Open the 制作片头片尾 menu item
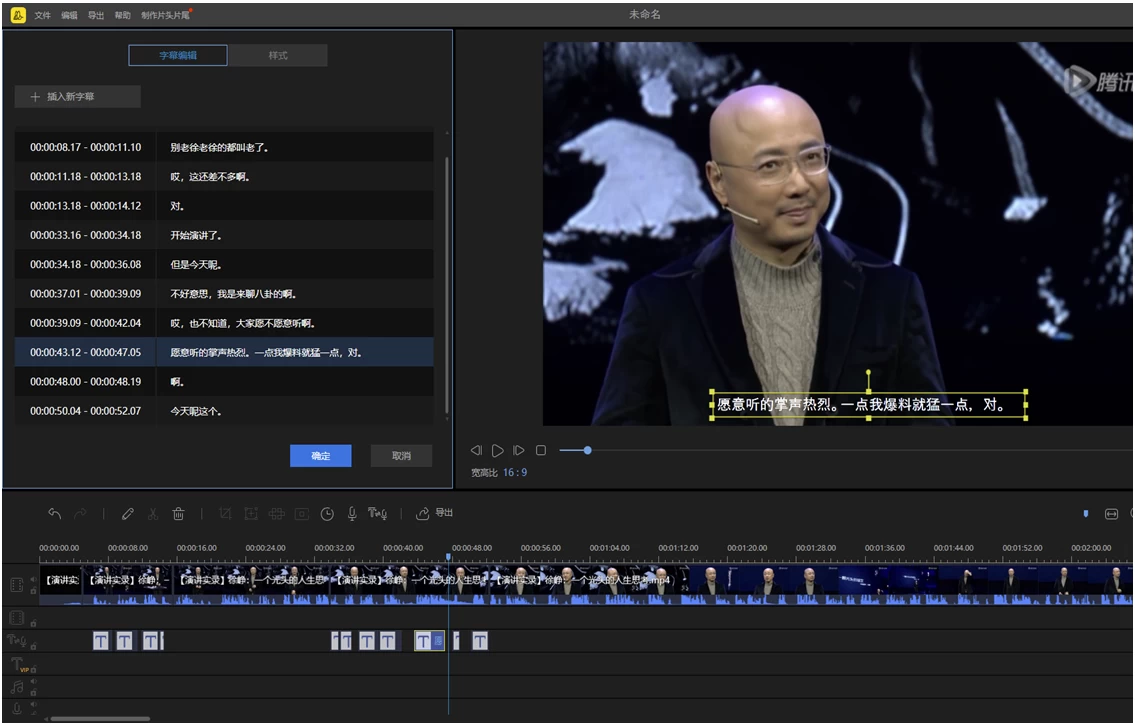Image resolution: width=1135 pixels, height=724 pixels. pyautogui.click(x=165, y=15)
